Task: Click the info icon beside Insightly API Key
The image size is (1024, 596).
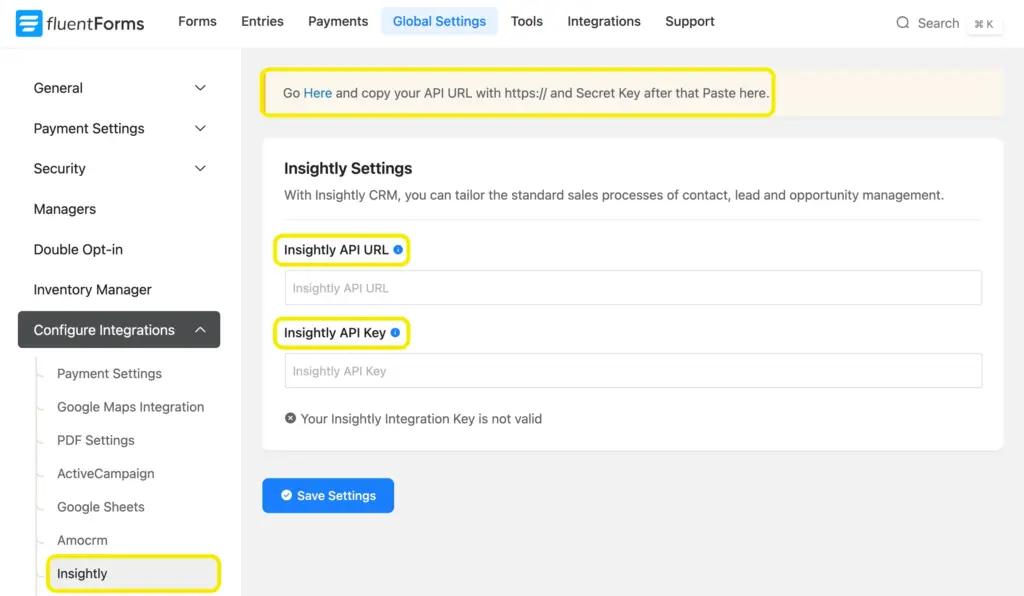Action: coord(394,331)
